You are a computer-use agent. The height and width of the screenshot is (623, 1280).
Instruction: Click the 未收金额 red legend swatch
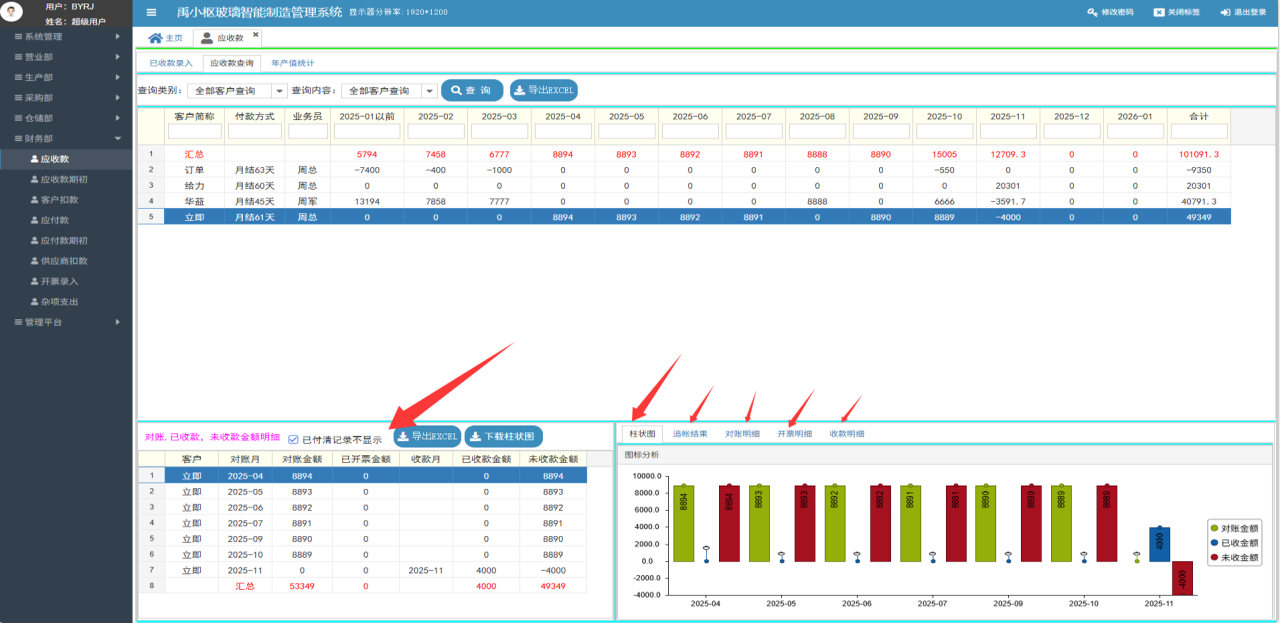point(1214,557)
